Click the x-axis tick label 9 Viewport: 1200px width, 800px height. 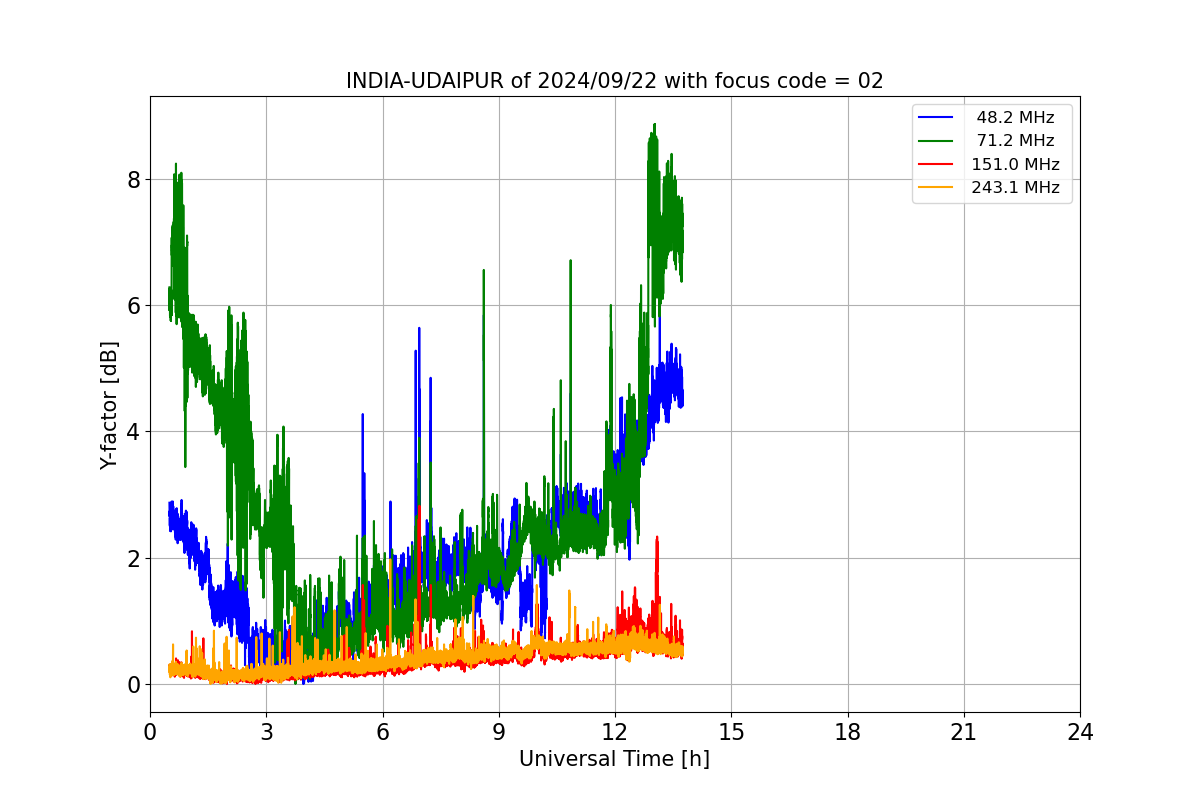coord(499,732)
